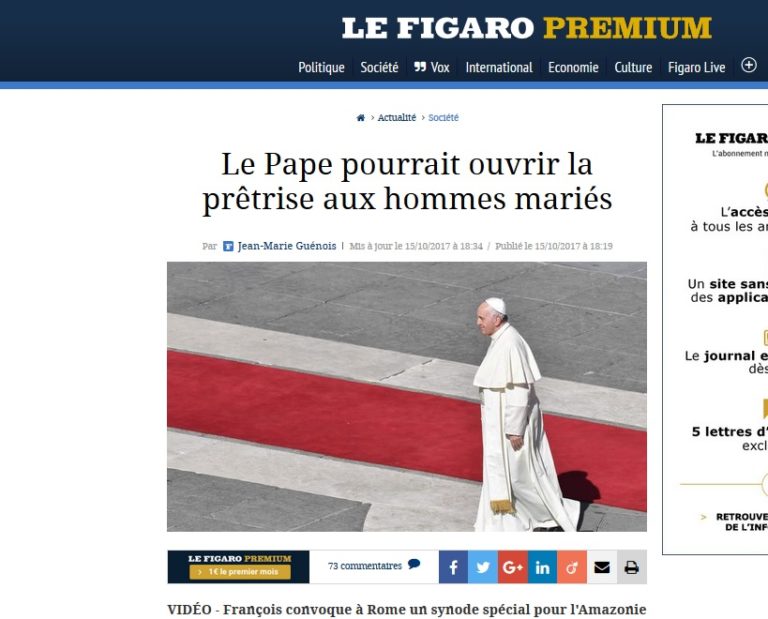Share the article on Facebook

coord(453,567)
